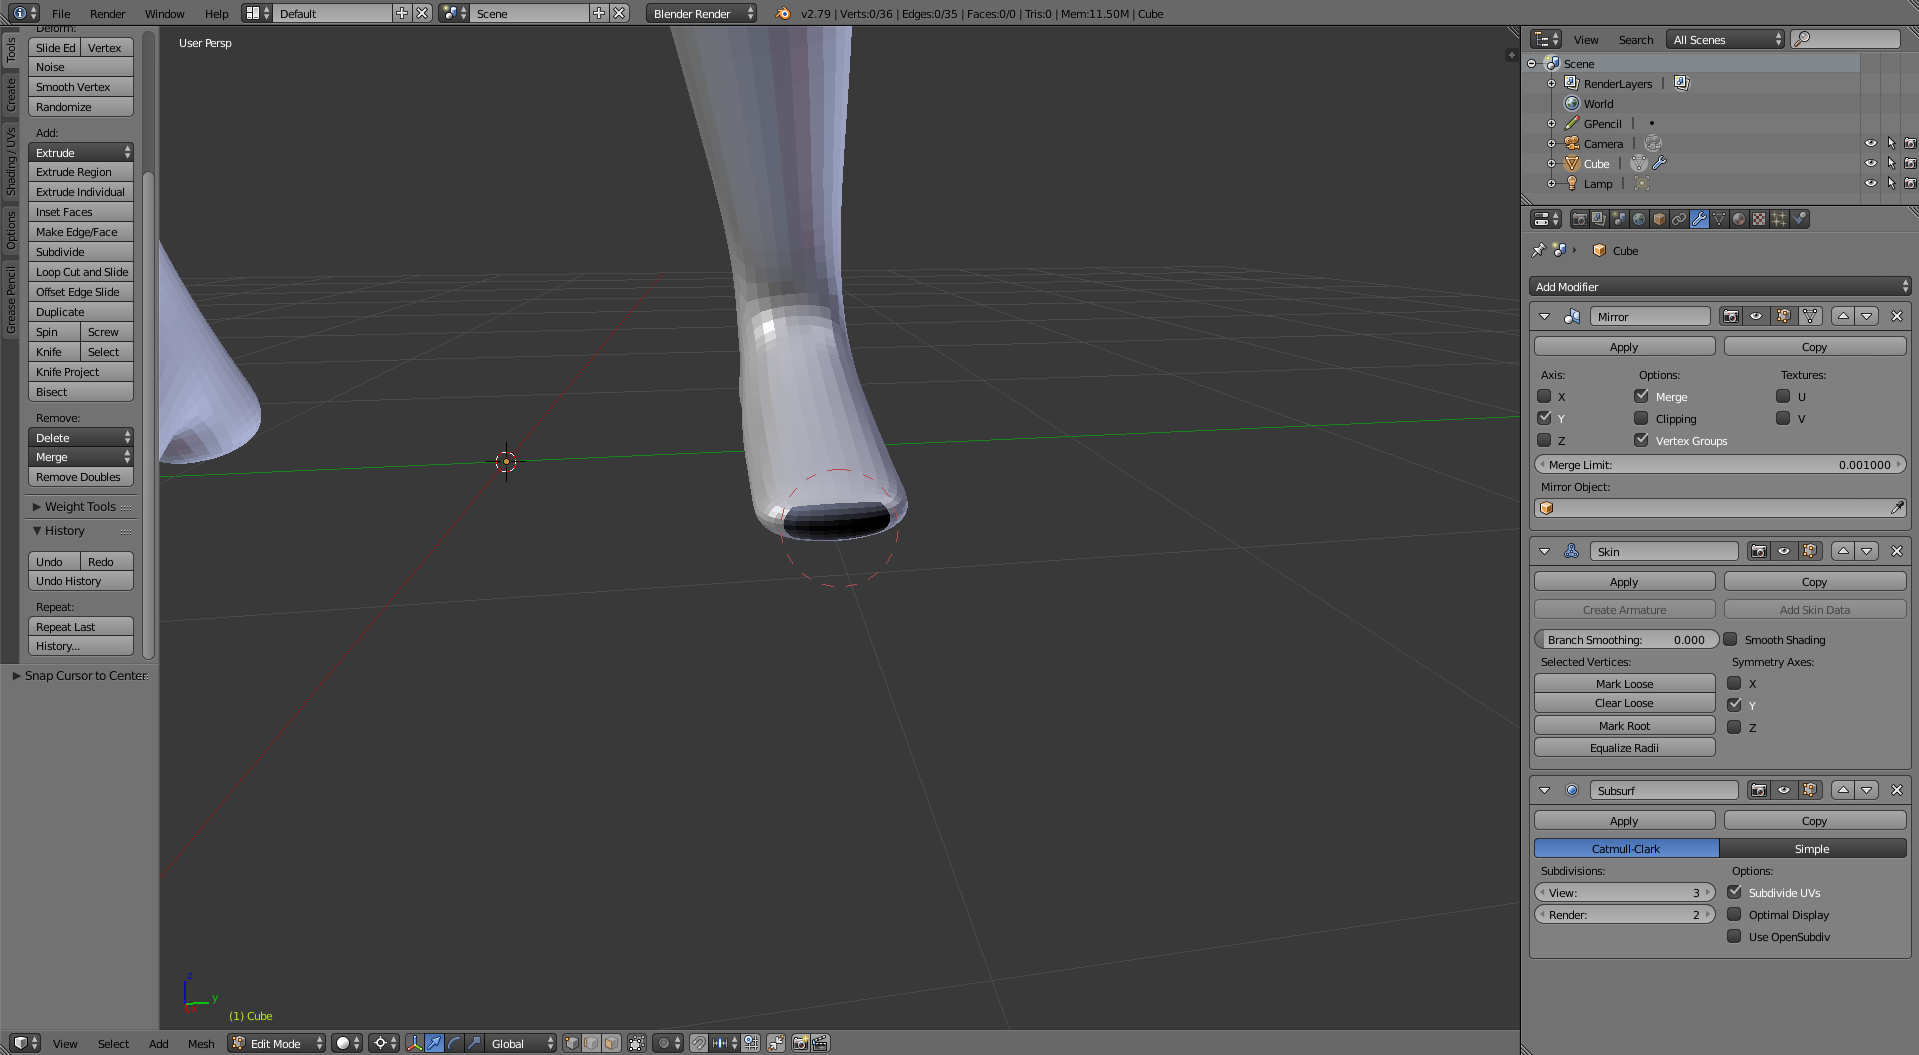
Task: Open the Global transform orientation dropdown
Action: (520, 1043)
